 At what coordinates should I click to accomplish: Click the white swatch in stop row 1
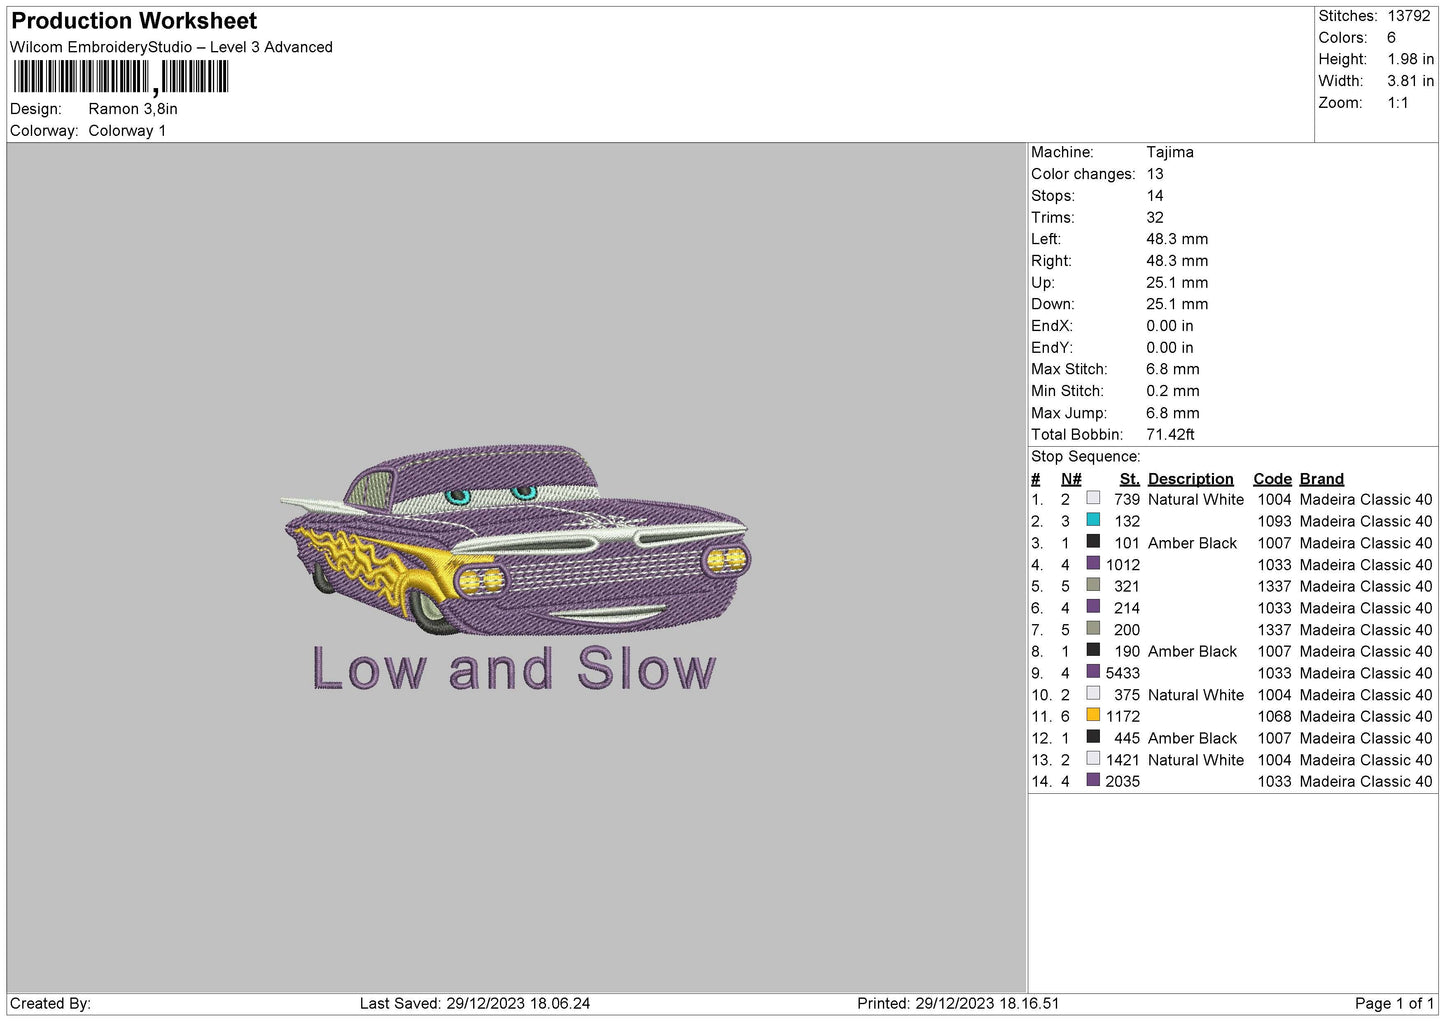[1093, 498]
